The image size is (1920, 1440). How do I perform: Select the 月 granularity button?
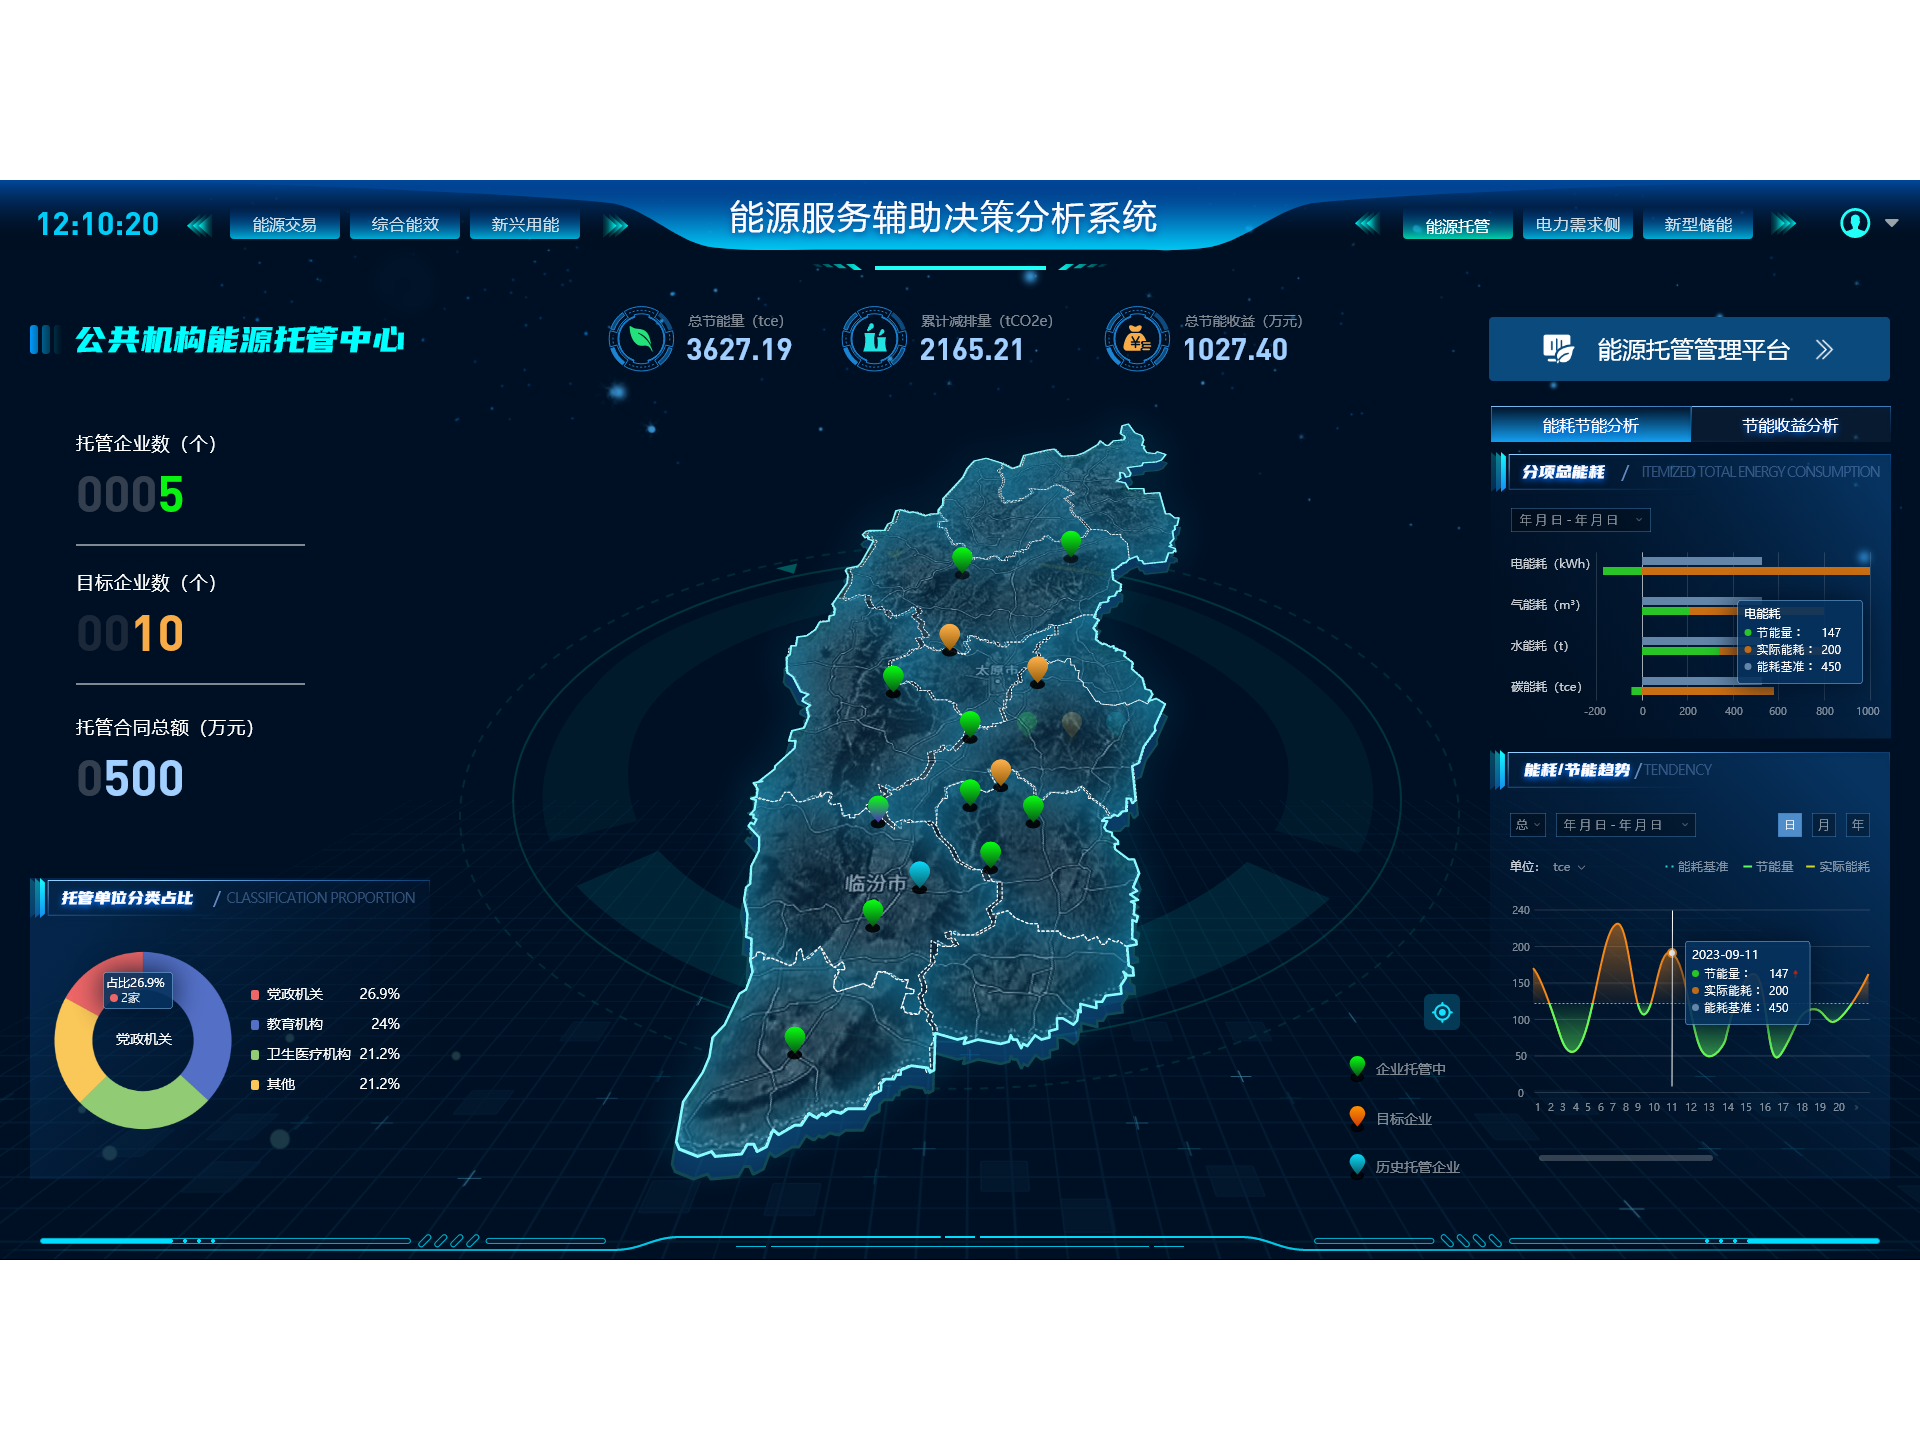(1823, 825)
